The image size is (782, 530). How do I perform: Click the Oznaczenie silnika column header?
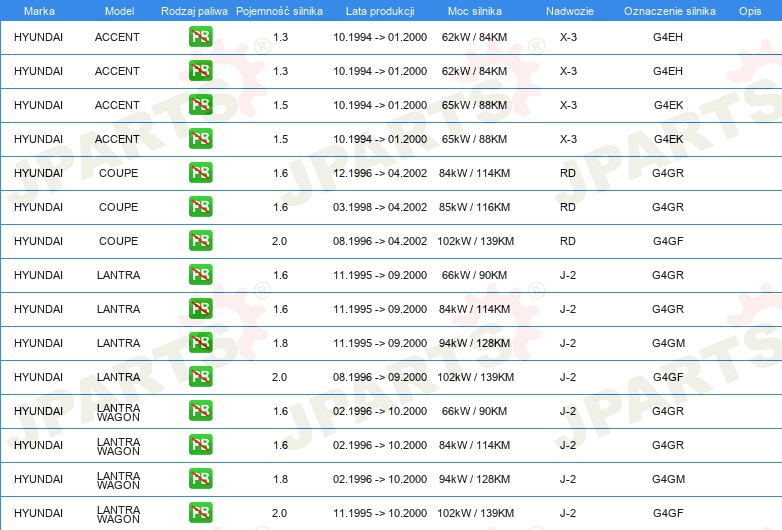point(670,11)
